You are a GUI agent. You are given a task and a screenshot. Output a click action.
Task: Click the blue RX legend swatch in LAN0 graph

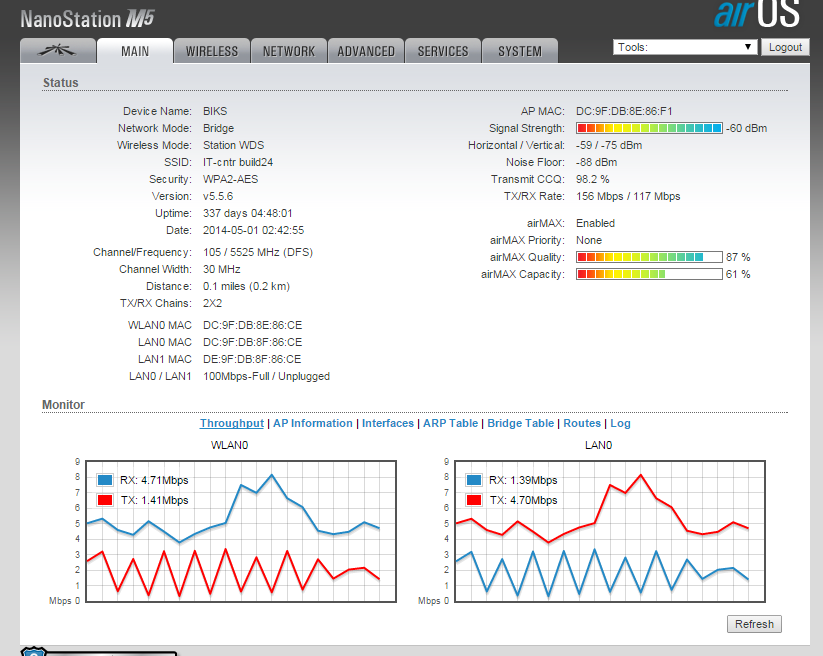click(x=474, y=480)
